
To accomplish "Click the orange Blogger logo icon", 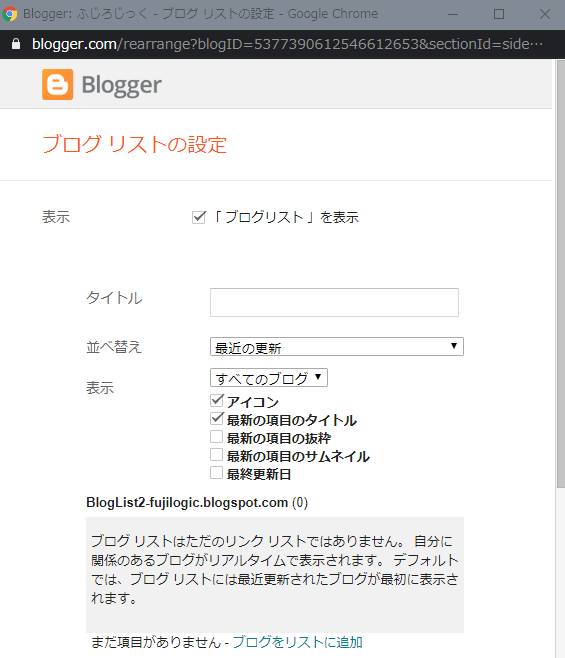I will (58, 84).
